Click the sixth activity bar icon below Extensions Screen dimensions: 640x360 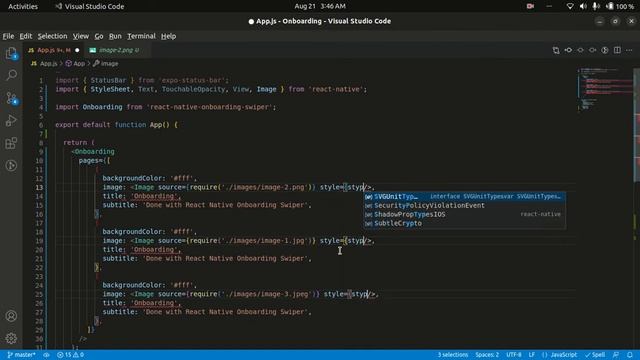11,165
